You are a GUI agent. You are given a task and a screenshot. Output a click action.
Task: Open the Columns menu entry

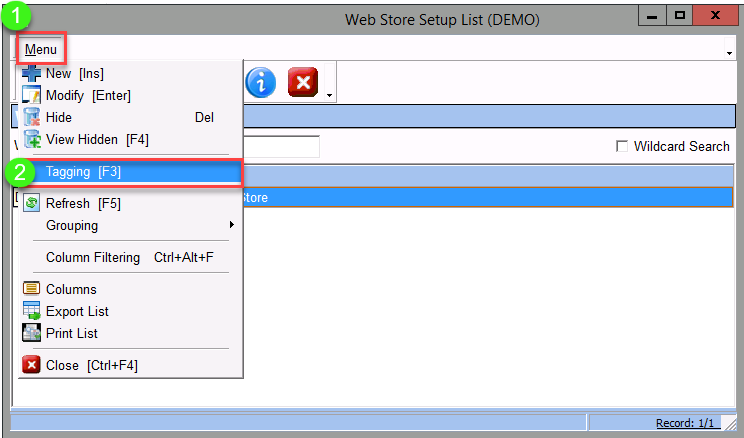point(71,289)
